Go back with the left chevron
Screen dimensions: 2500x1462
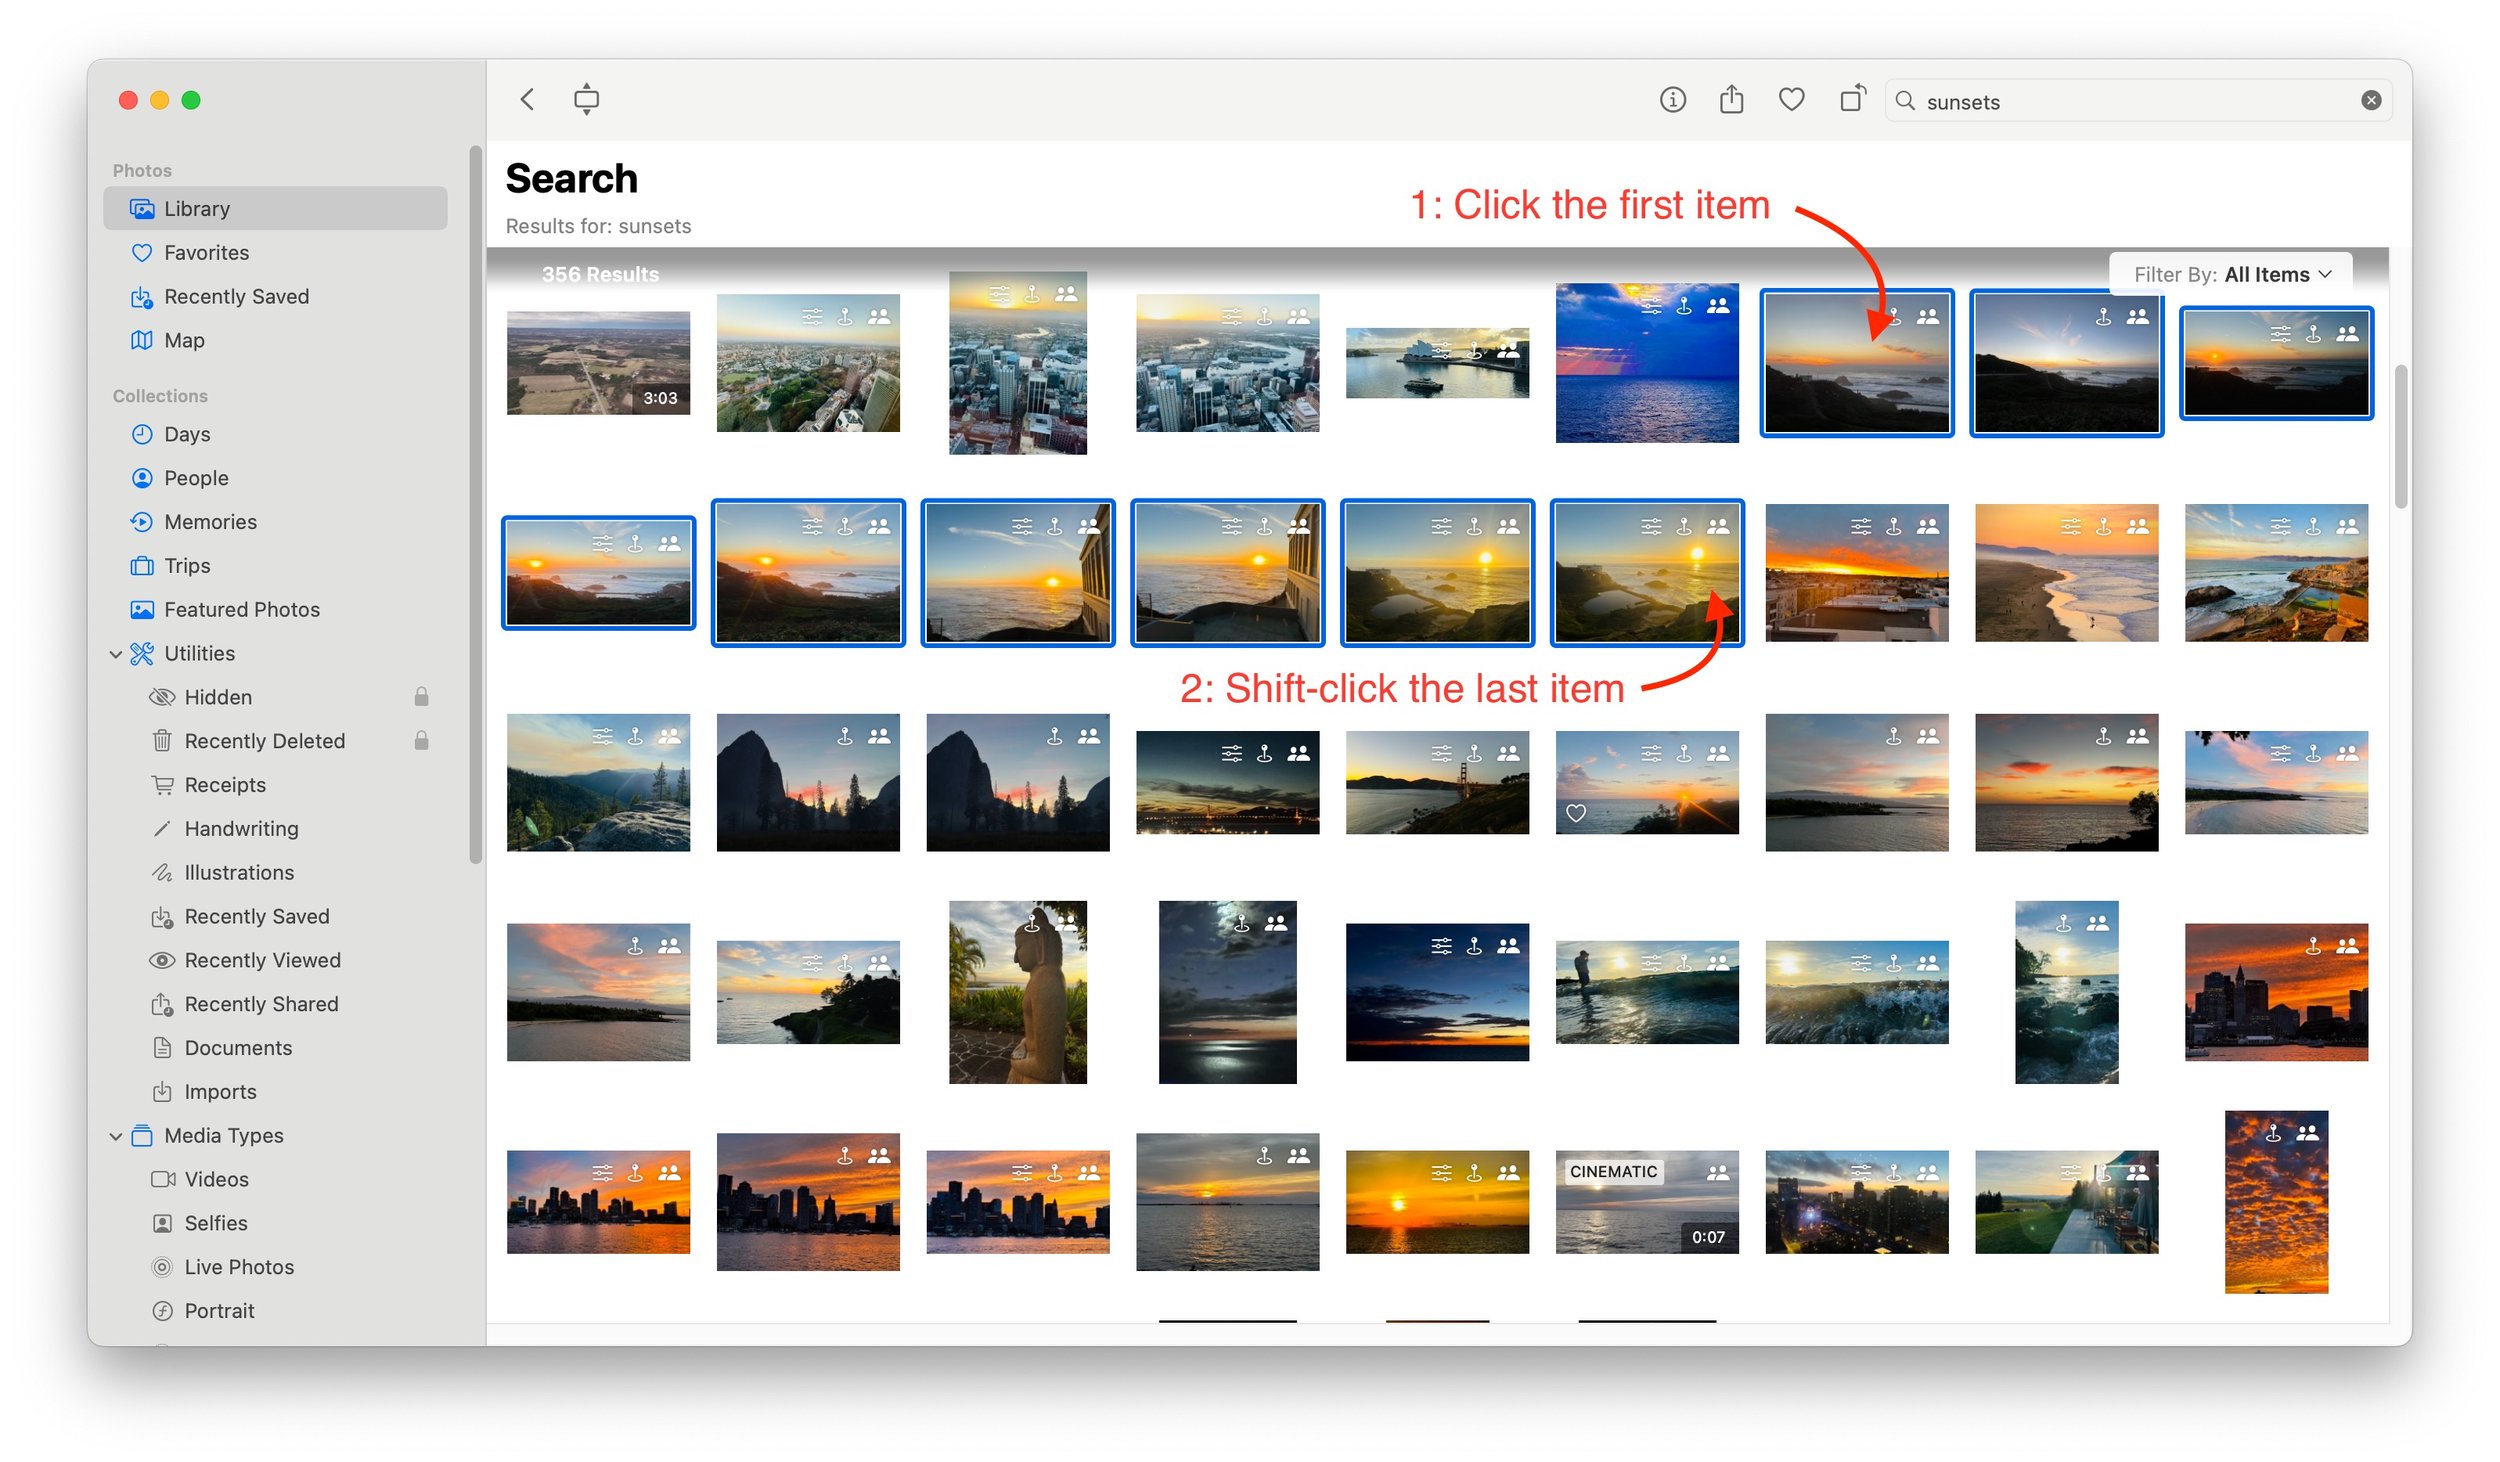click(x=528, y=99)
